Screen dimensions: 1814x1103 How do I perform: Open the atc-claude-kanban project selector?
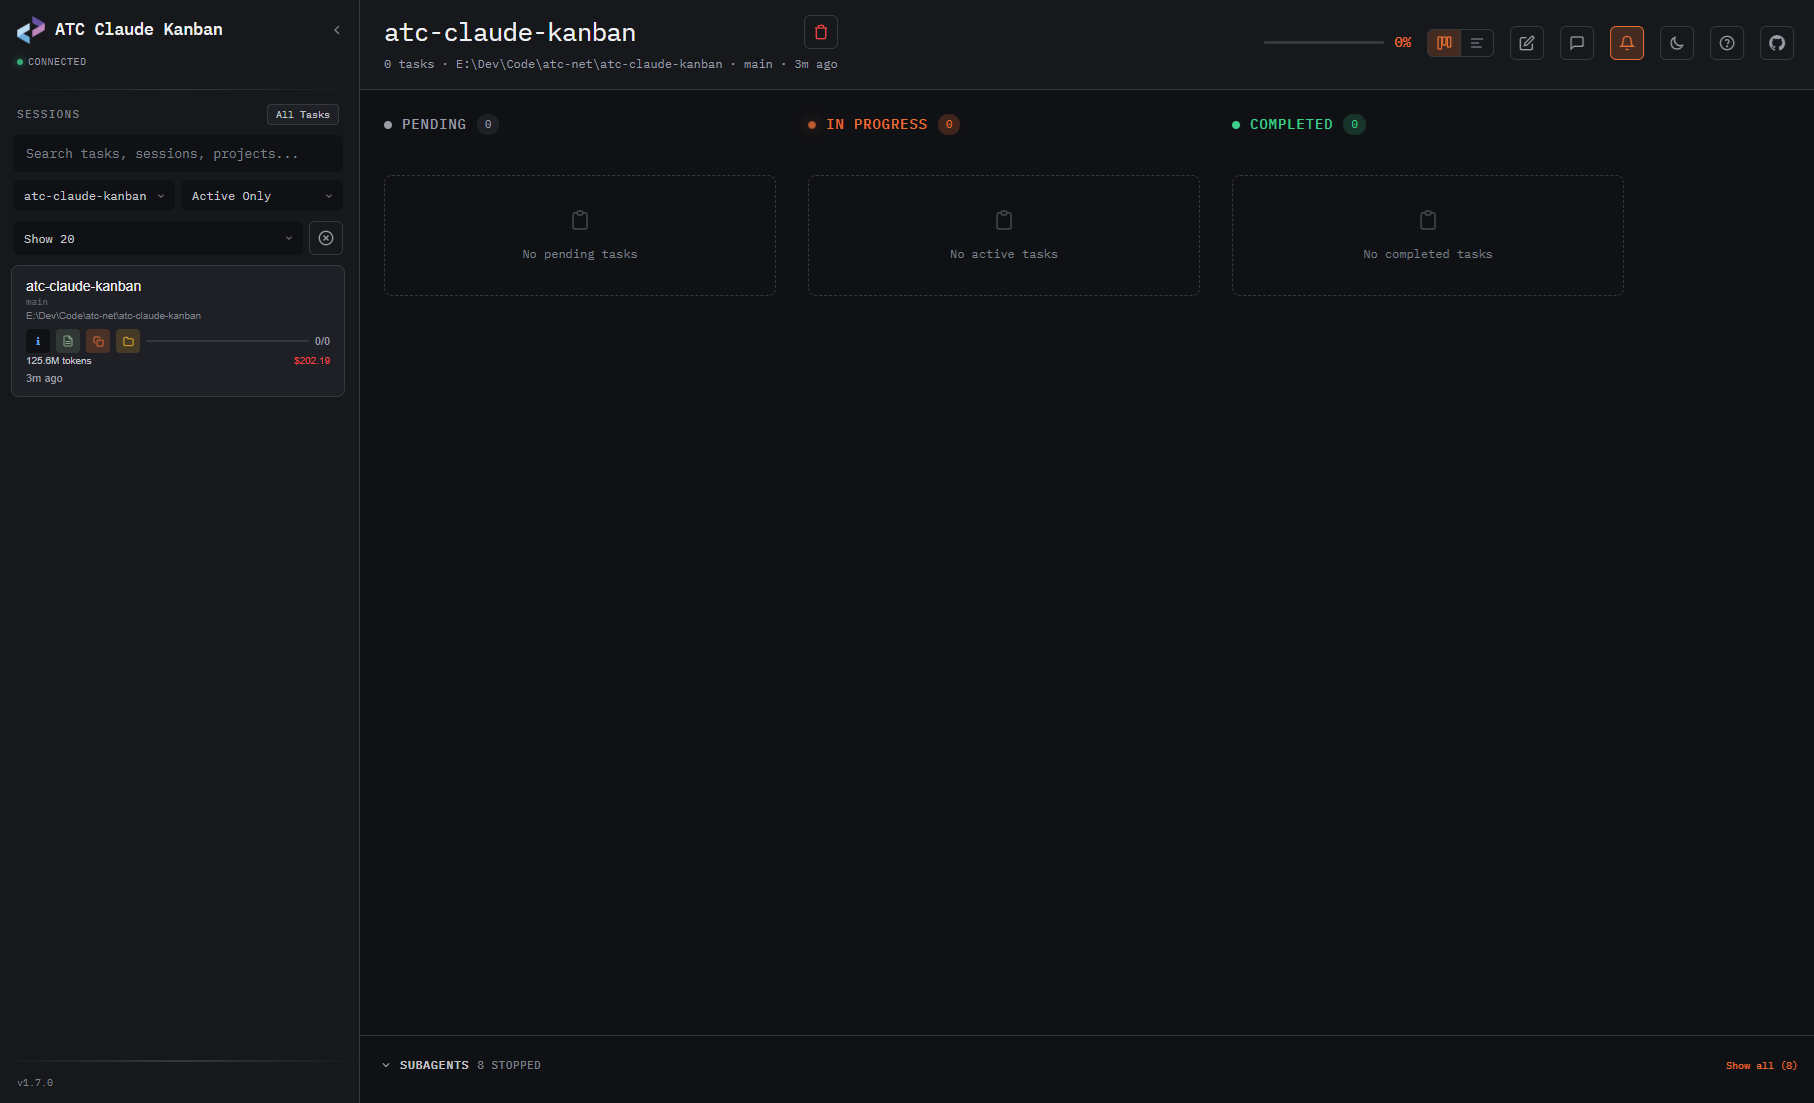click(92, 195)
